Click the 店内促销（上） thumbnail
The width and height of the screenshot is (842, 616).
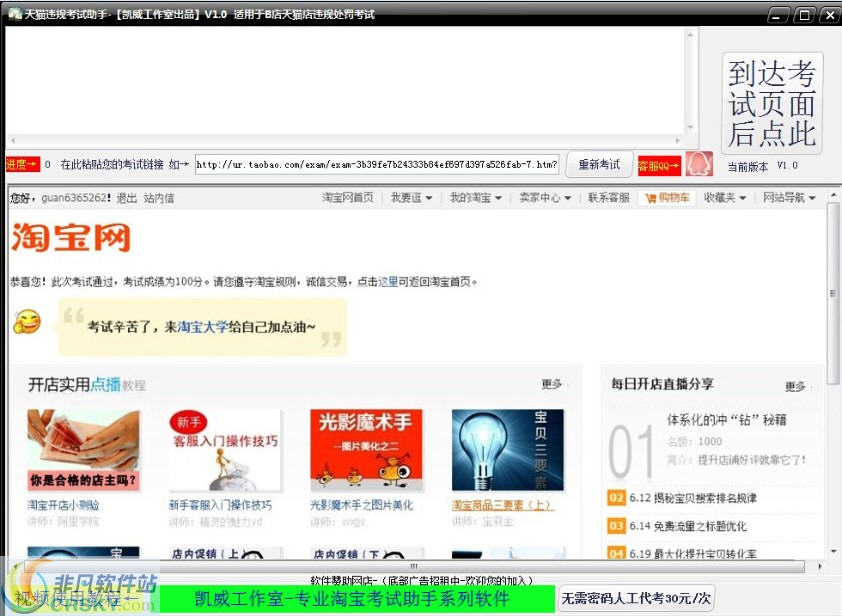click(225, 553)
